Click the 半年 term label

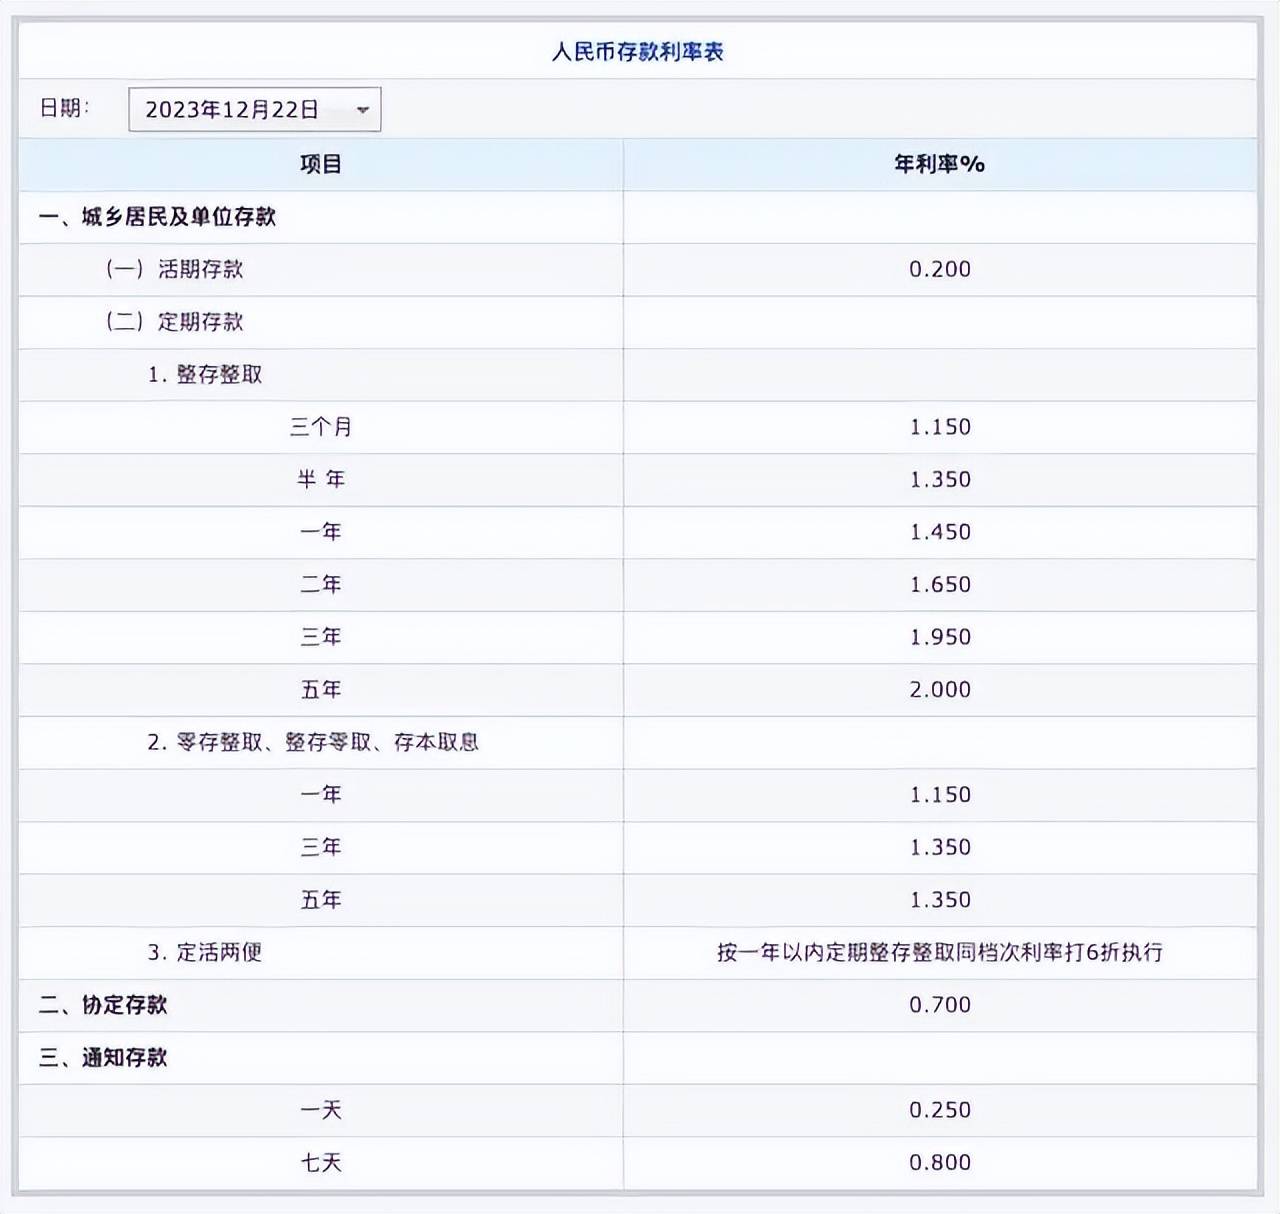coord(321,479)
